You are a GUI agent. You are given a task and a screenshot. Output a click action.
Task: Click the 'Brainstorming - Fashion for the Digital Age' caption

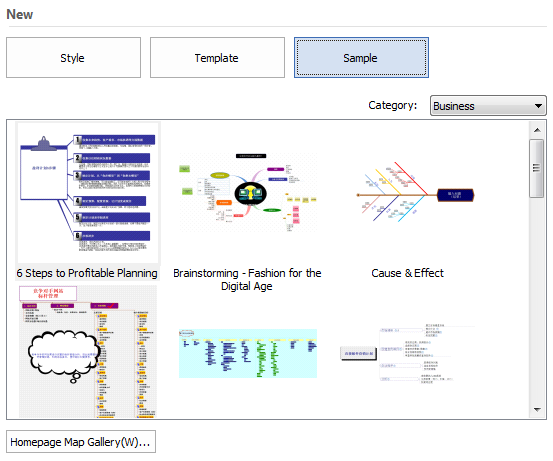click(x=247, y=280)
